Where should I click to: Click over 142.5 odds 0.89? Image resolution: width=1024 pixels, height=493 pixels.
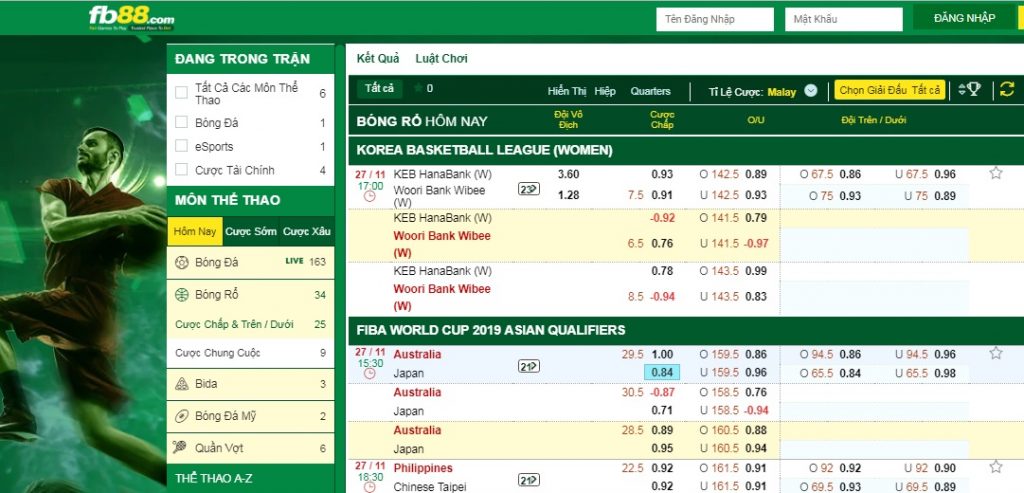click(x=756, y=174)
